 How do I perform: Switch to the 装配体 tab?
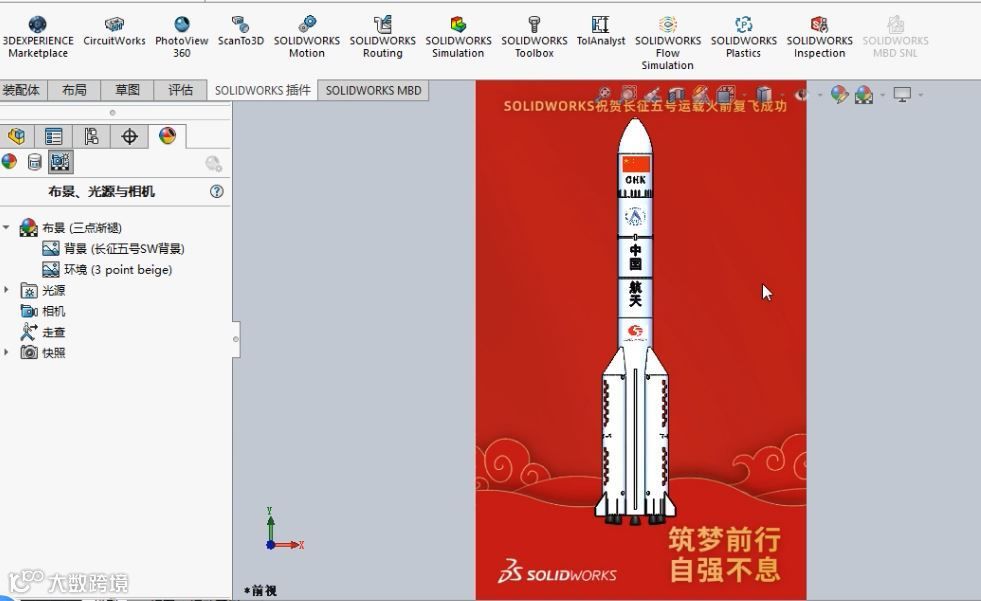pyautogui.click(x=23, y=90)
